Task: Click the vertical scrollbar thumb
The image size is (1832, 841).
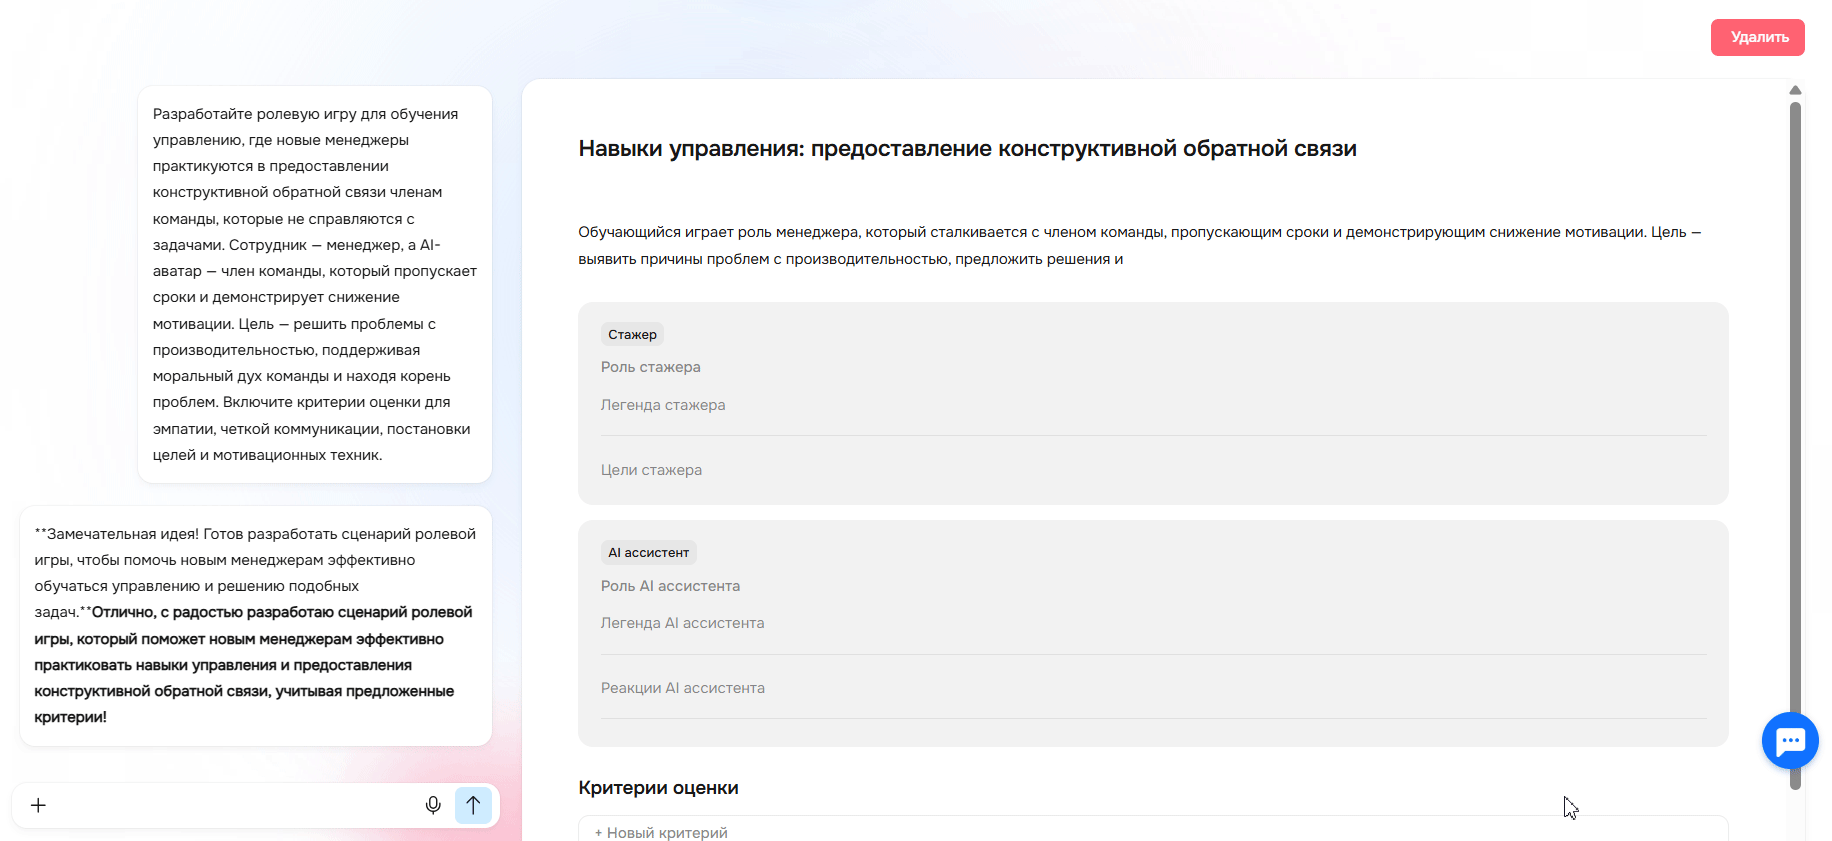Action: tap(1795, 440)
